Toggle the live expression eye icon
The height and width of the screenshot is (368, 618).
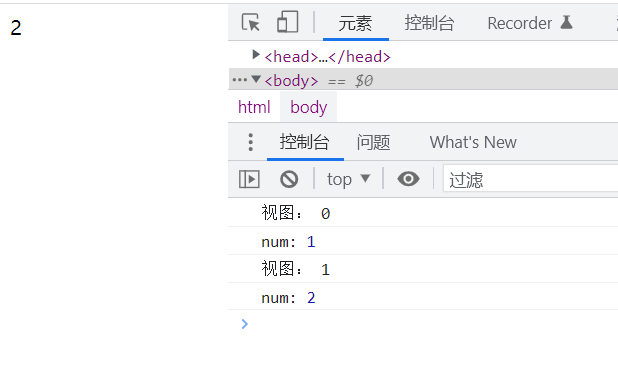408,179
